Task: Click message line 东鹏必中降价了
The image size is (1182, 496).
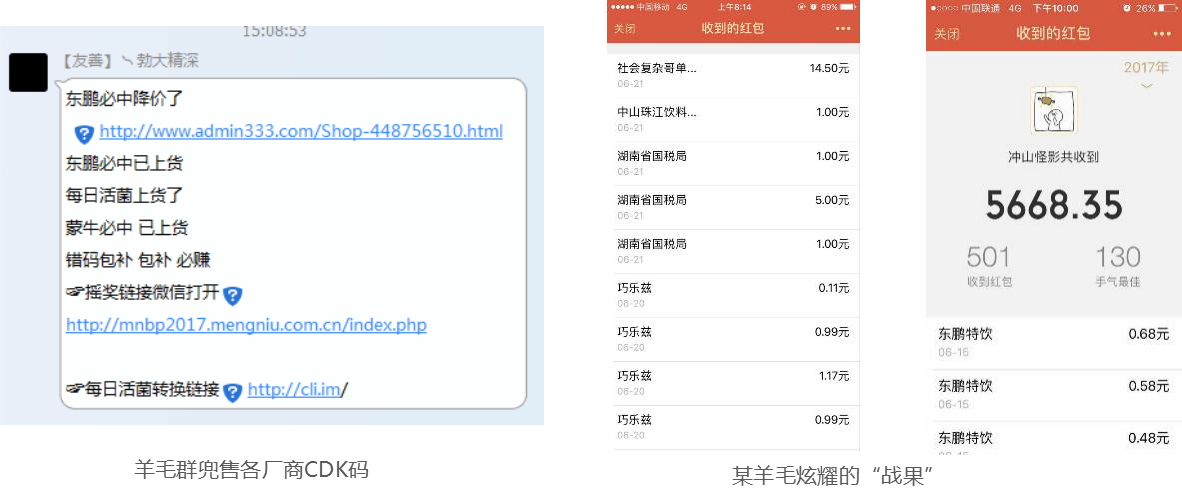Action: click(124, 99)
